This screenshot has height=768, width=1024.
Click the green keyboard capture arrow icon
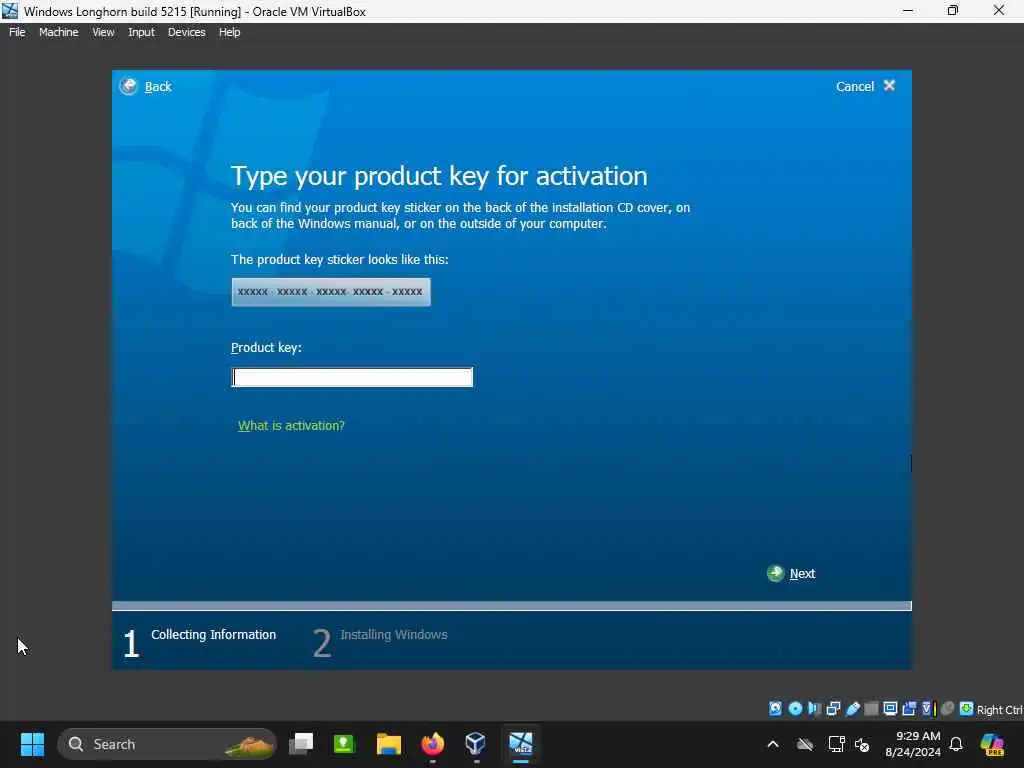pos(967,709)
